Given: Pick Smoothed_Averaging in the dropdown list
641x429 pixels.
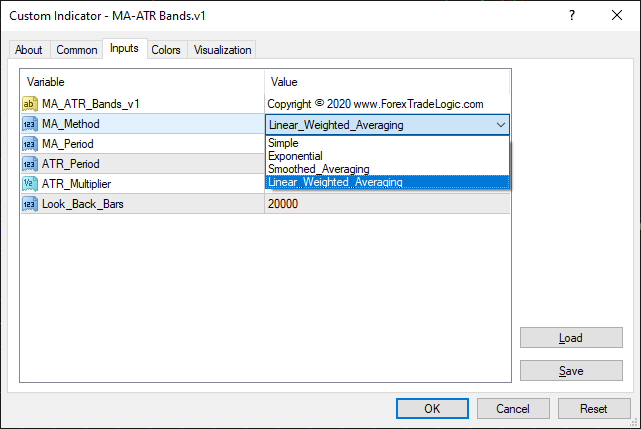Looking at the screenshot, I should 318,169.
